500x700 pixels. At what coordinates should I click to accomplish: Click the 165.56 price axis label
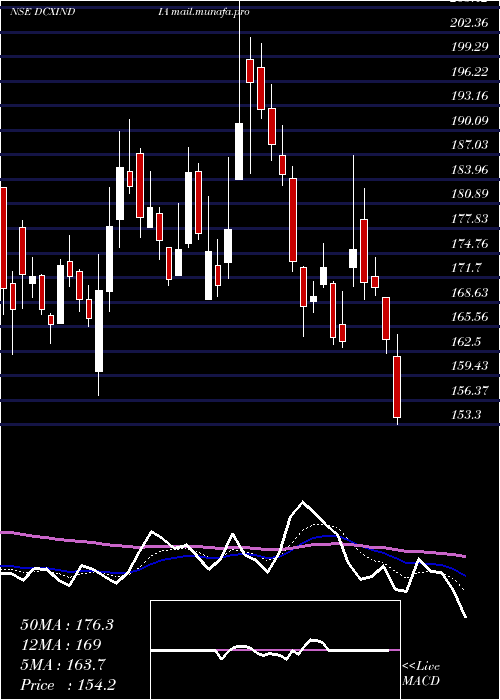[469, 317]
